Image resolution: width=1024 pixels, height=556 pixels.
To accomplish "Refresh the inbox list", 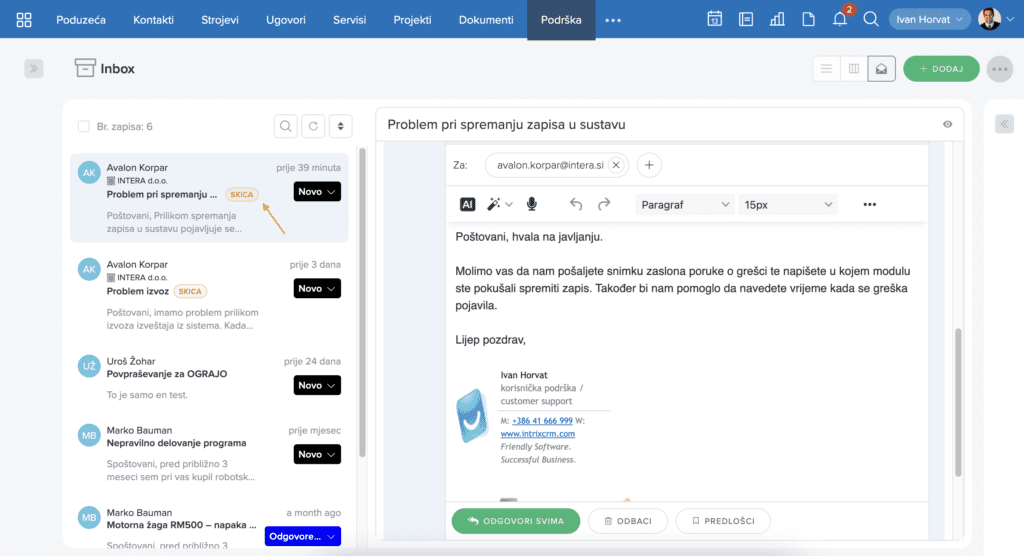I will (313, 126).
